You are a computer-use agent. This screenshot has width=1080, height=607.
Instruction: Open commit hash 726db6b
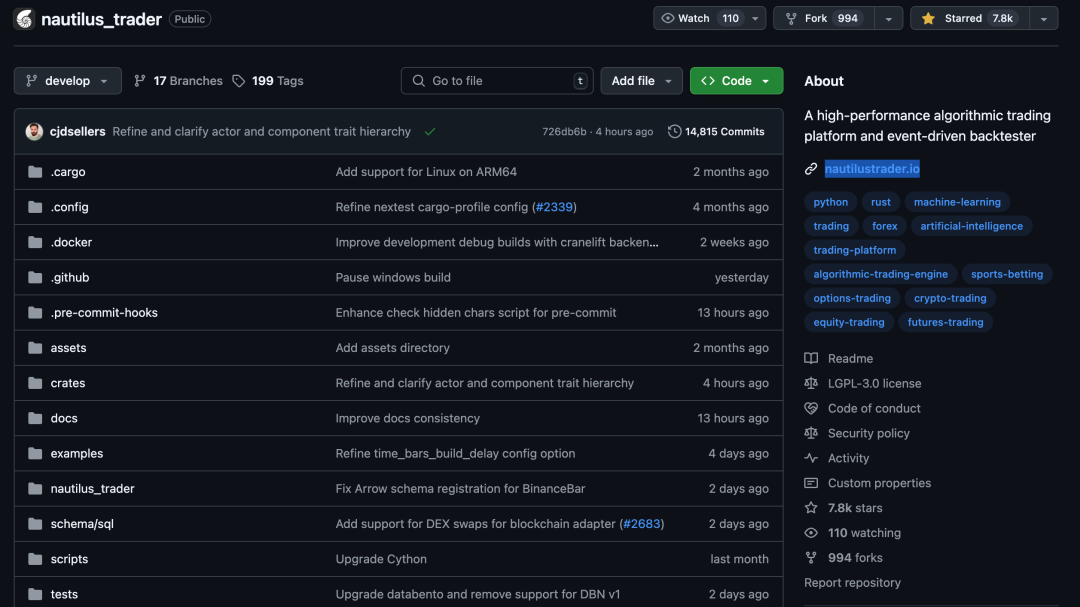564,131
